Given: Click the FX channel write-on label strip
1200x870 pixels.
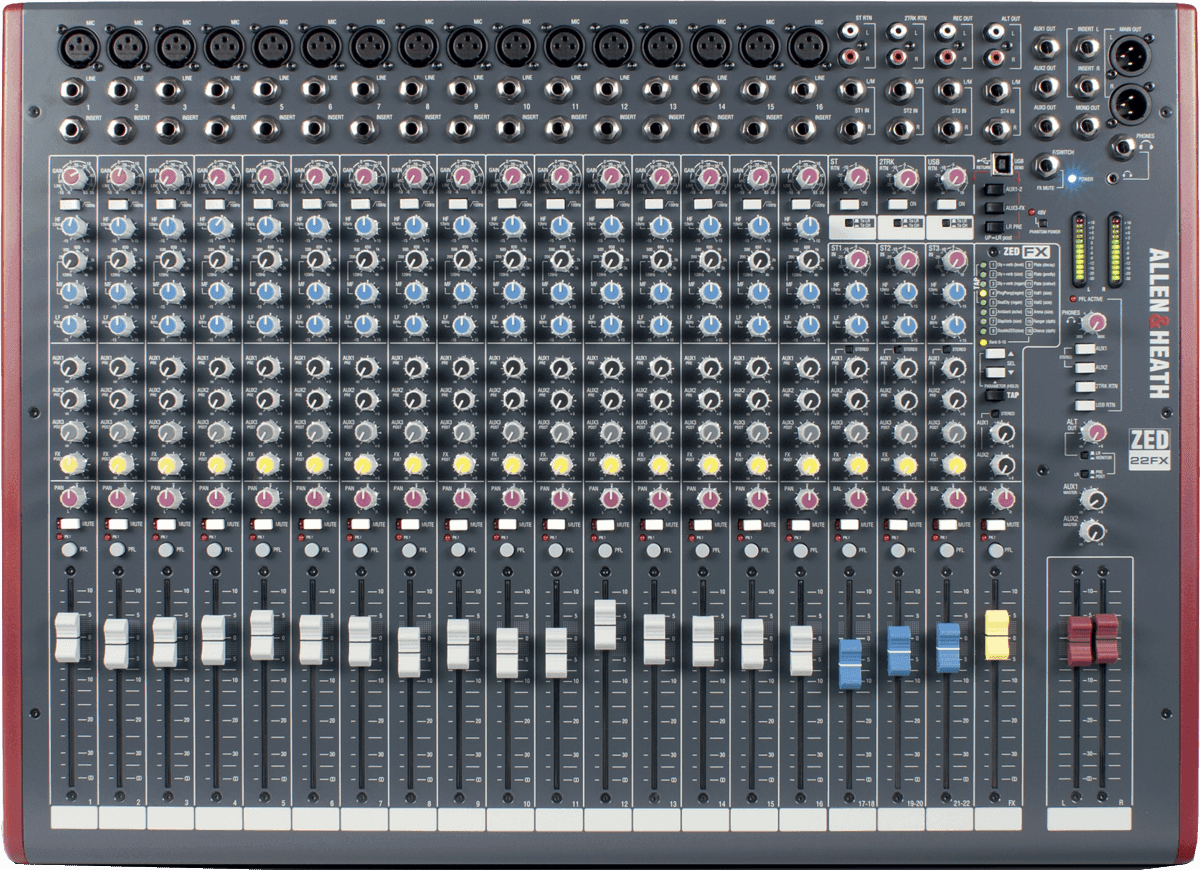Looking at the screenshot, I should coord(999,819).
